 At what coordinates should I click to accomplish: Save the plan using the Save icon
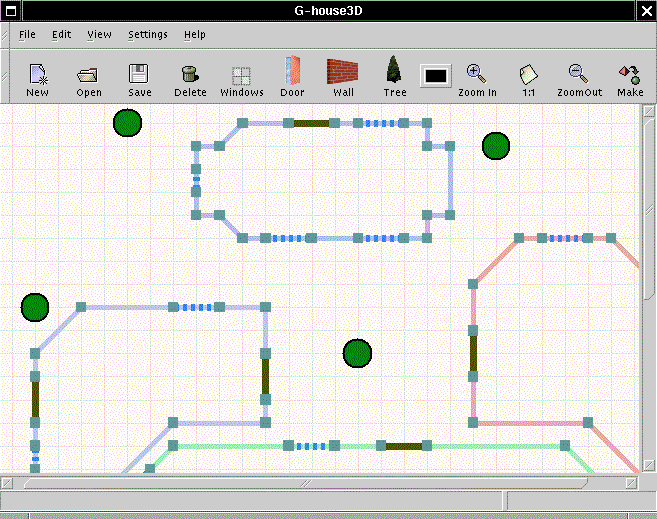coord(139,76)
